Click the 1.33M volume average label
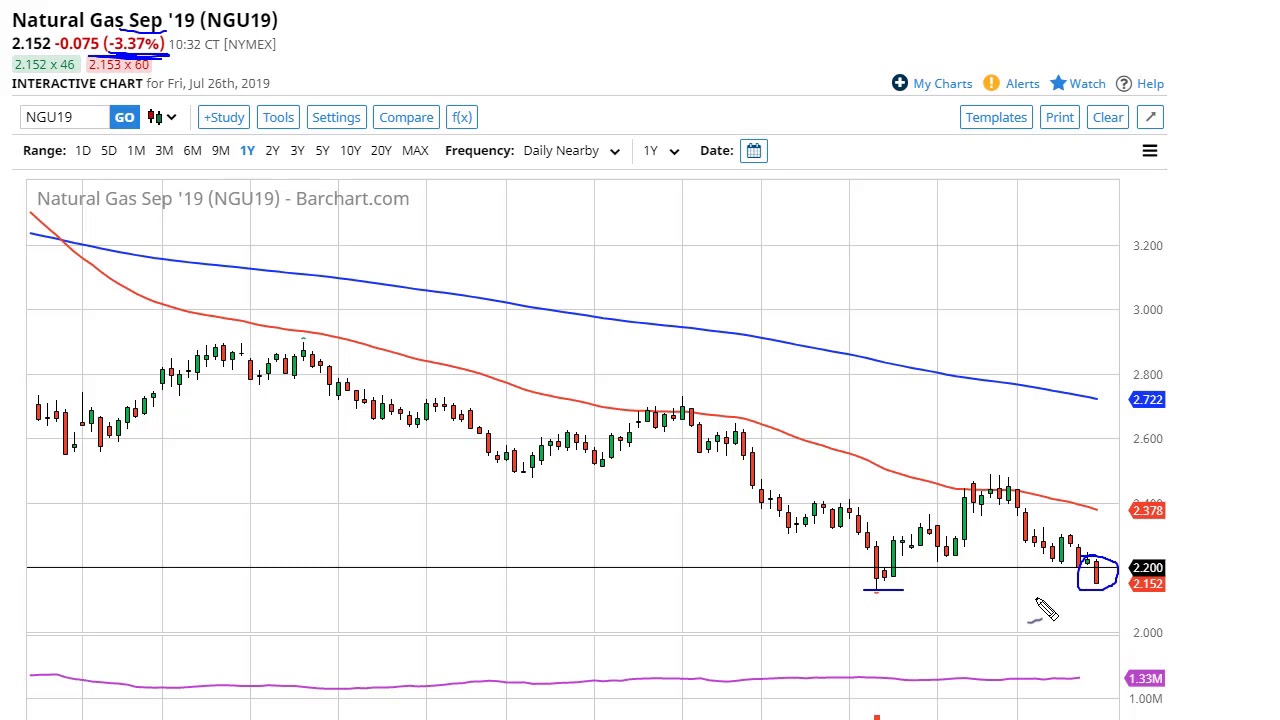Viewport: 1280px width, 720px height. tap(1147, 679)
